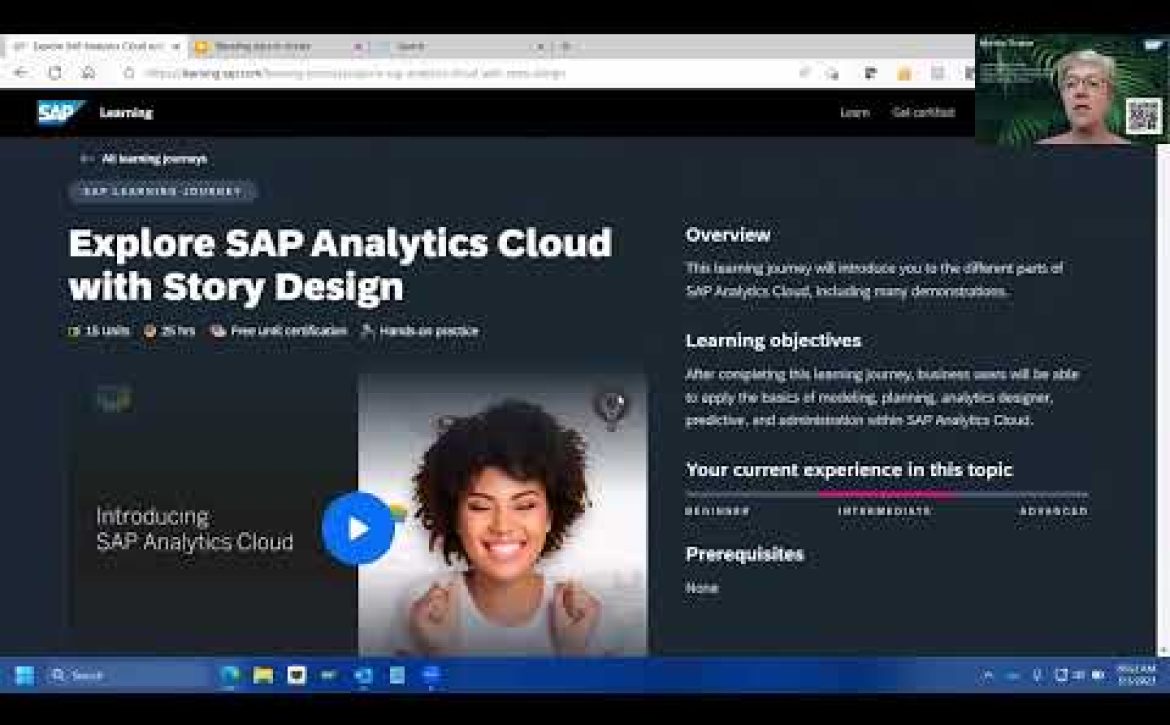Viewport: 1170px width, 725px height.
Task: Open Windows Start menu
Action: click(24, 675)
